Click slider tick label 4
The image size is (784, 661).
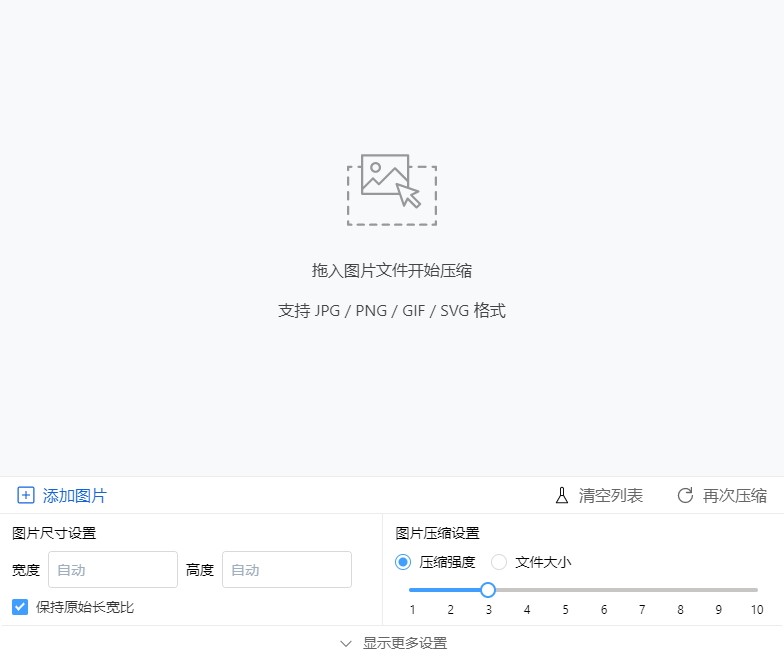527,610
